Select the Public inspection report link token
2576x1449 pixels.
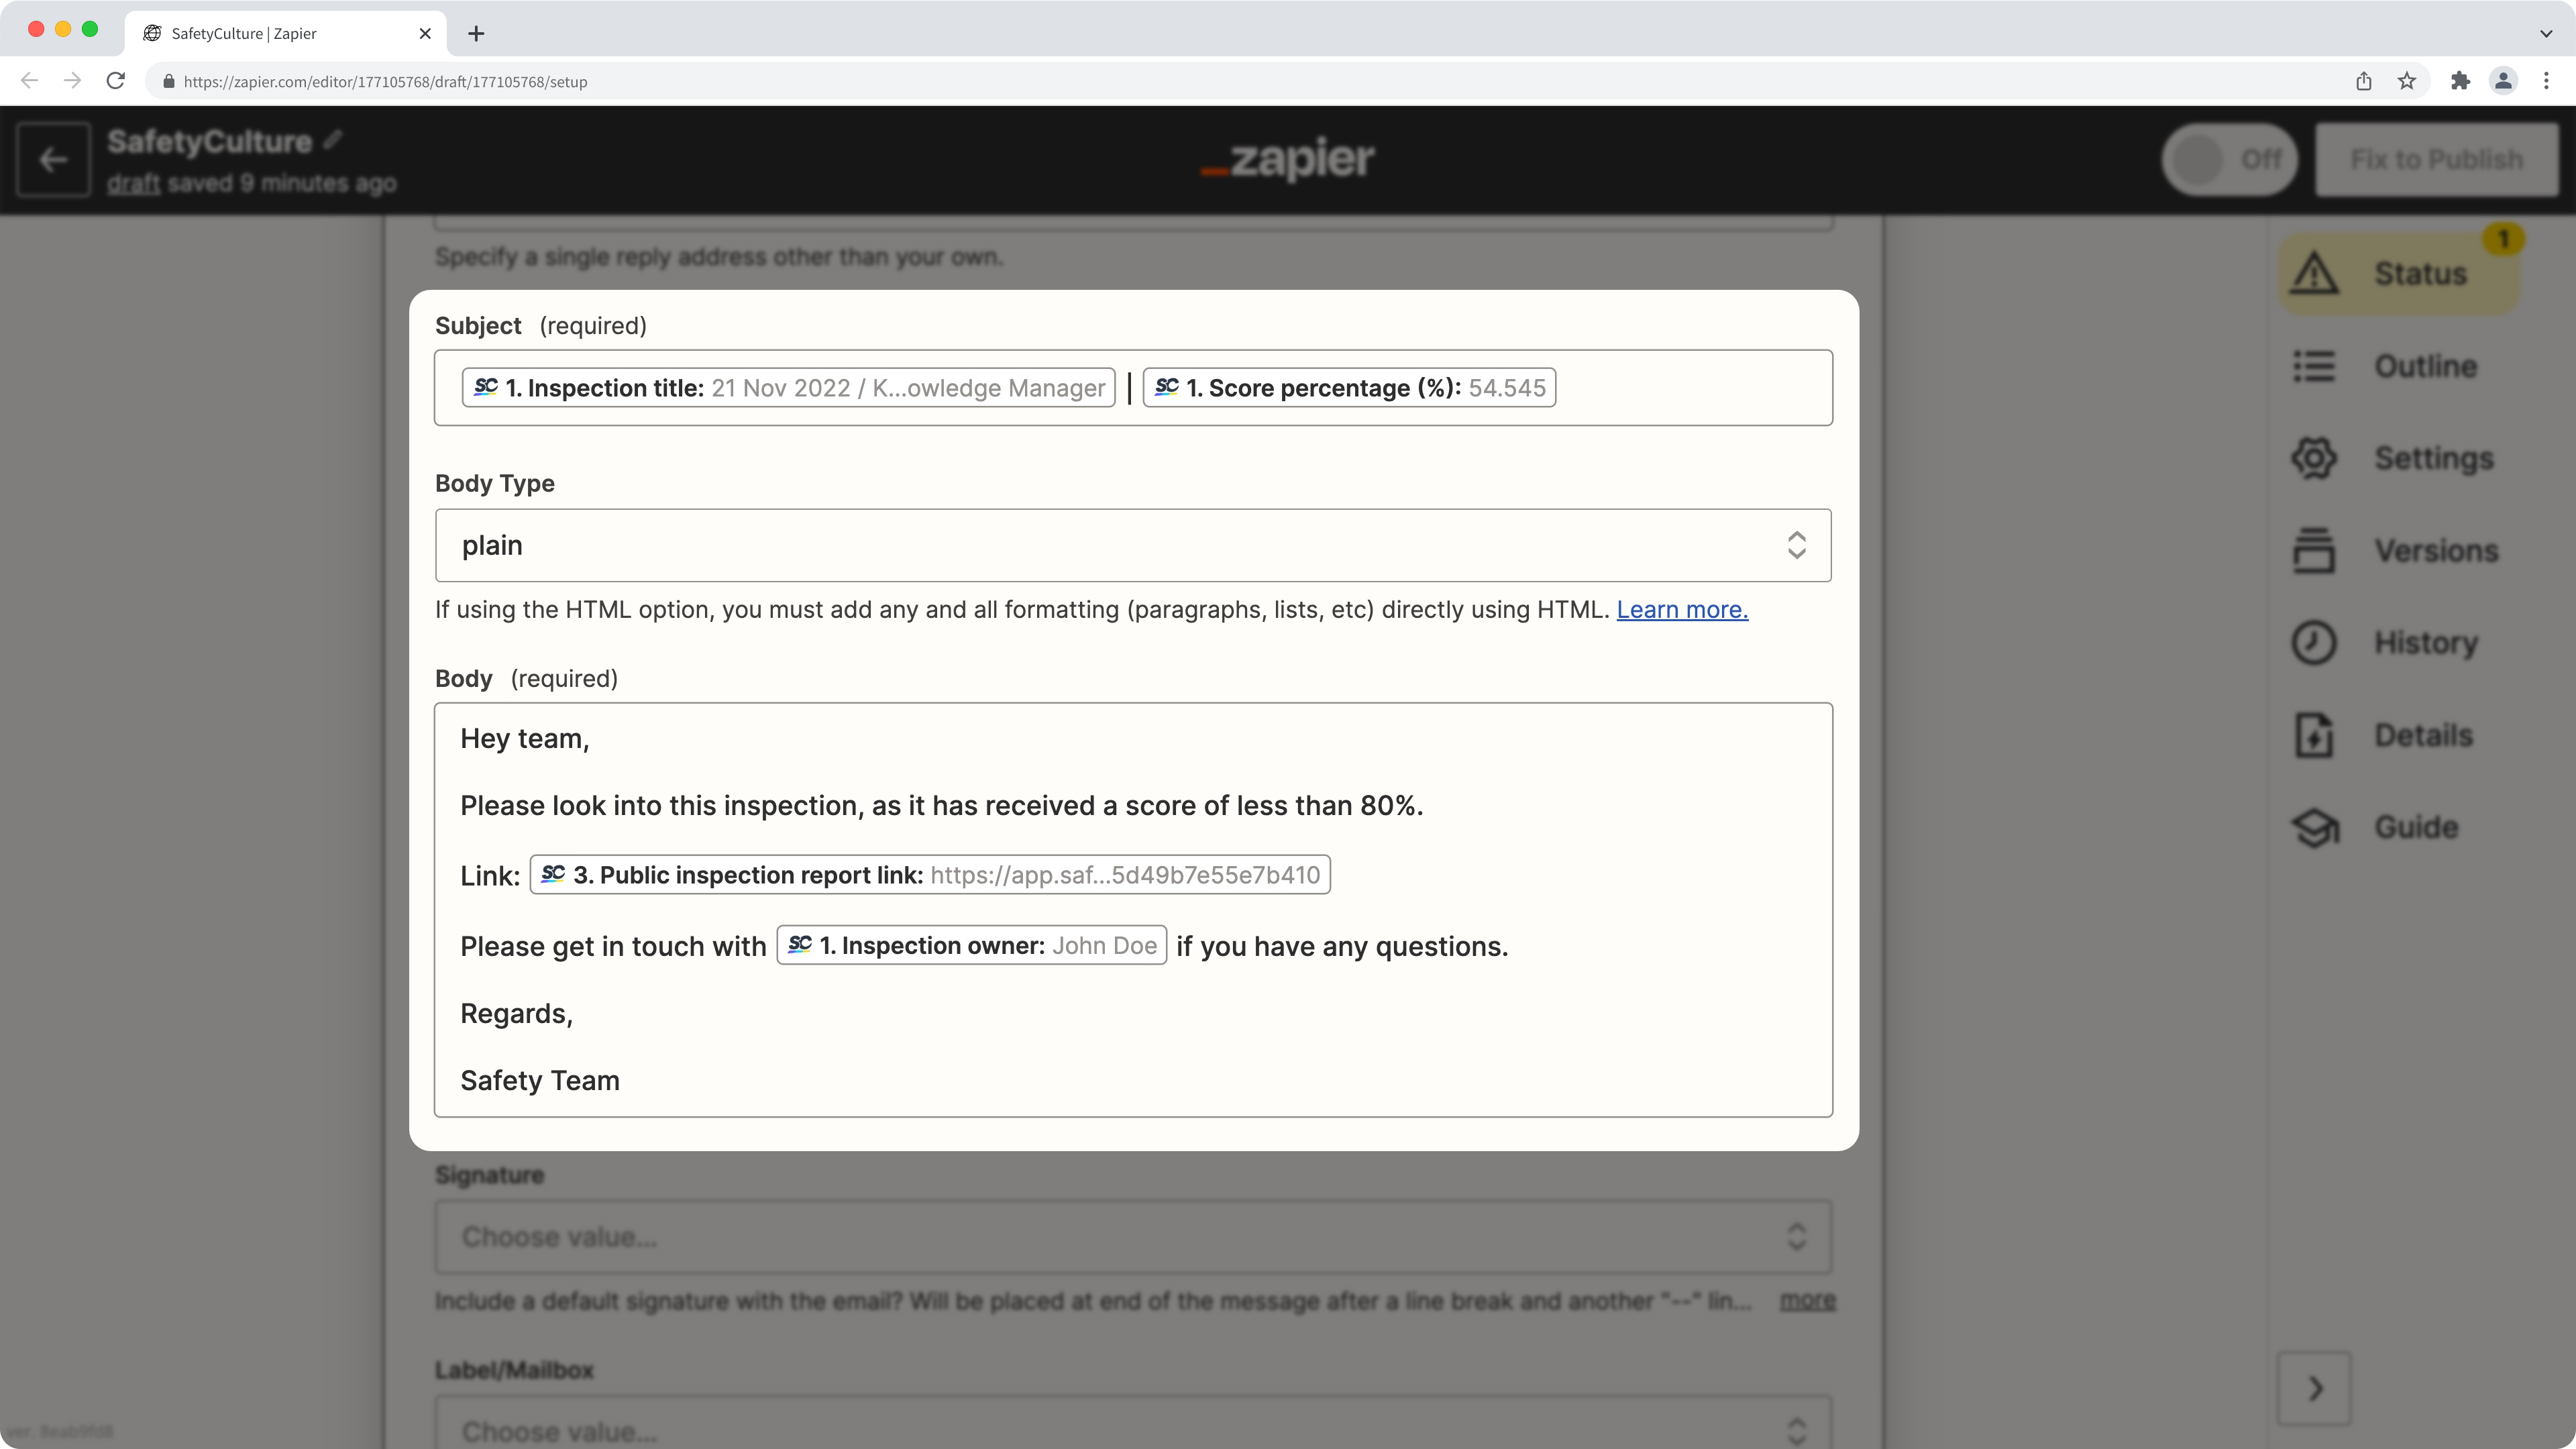[930, 875]
